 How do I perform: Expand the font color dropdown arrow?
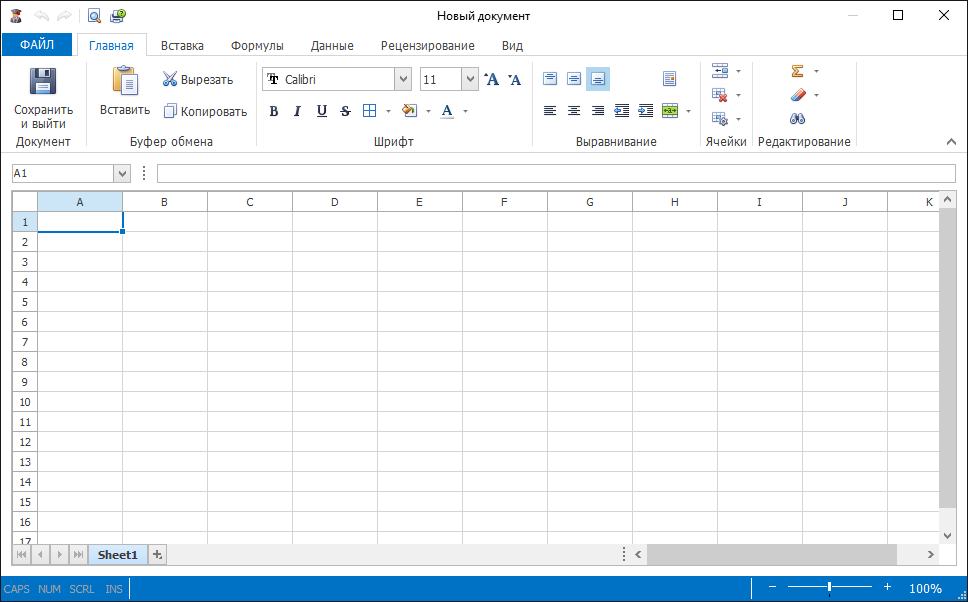tap(465, 111)
